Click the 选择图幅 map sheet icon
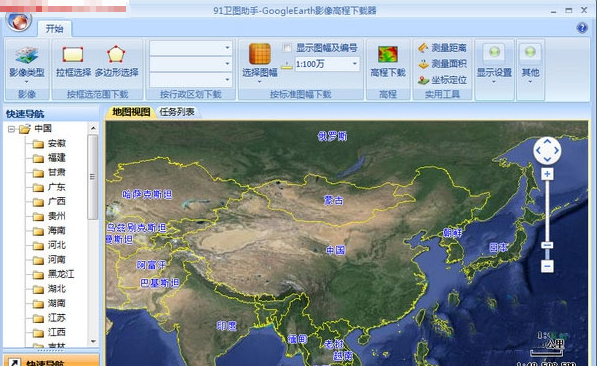The width and height of the screenshot is (597, 366). tap(260, 54)
